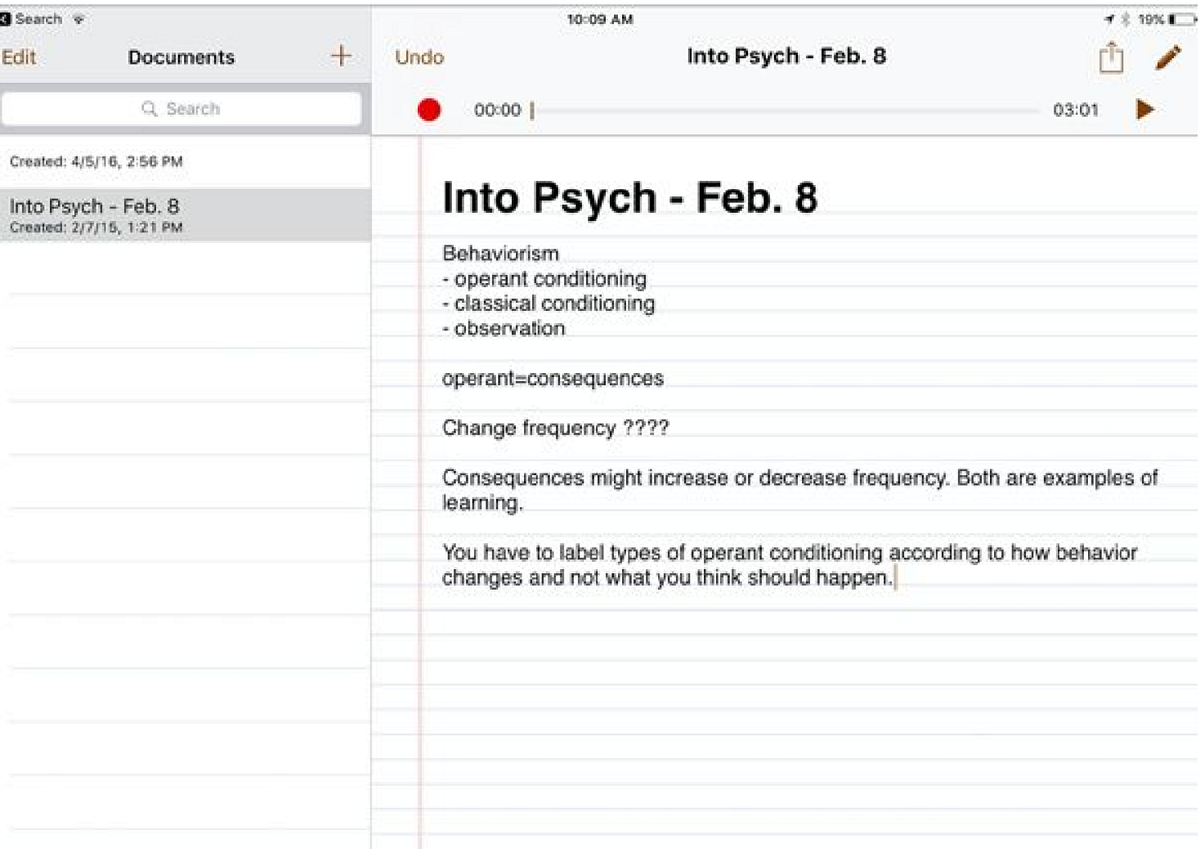Screen dimensions: 1200x849
Task: Add a new document with plus icon
Action: coord(341,56)
